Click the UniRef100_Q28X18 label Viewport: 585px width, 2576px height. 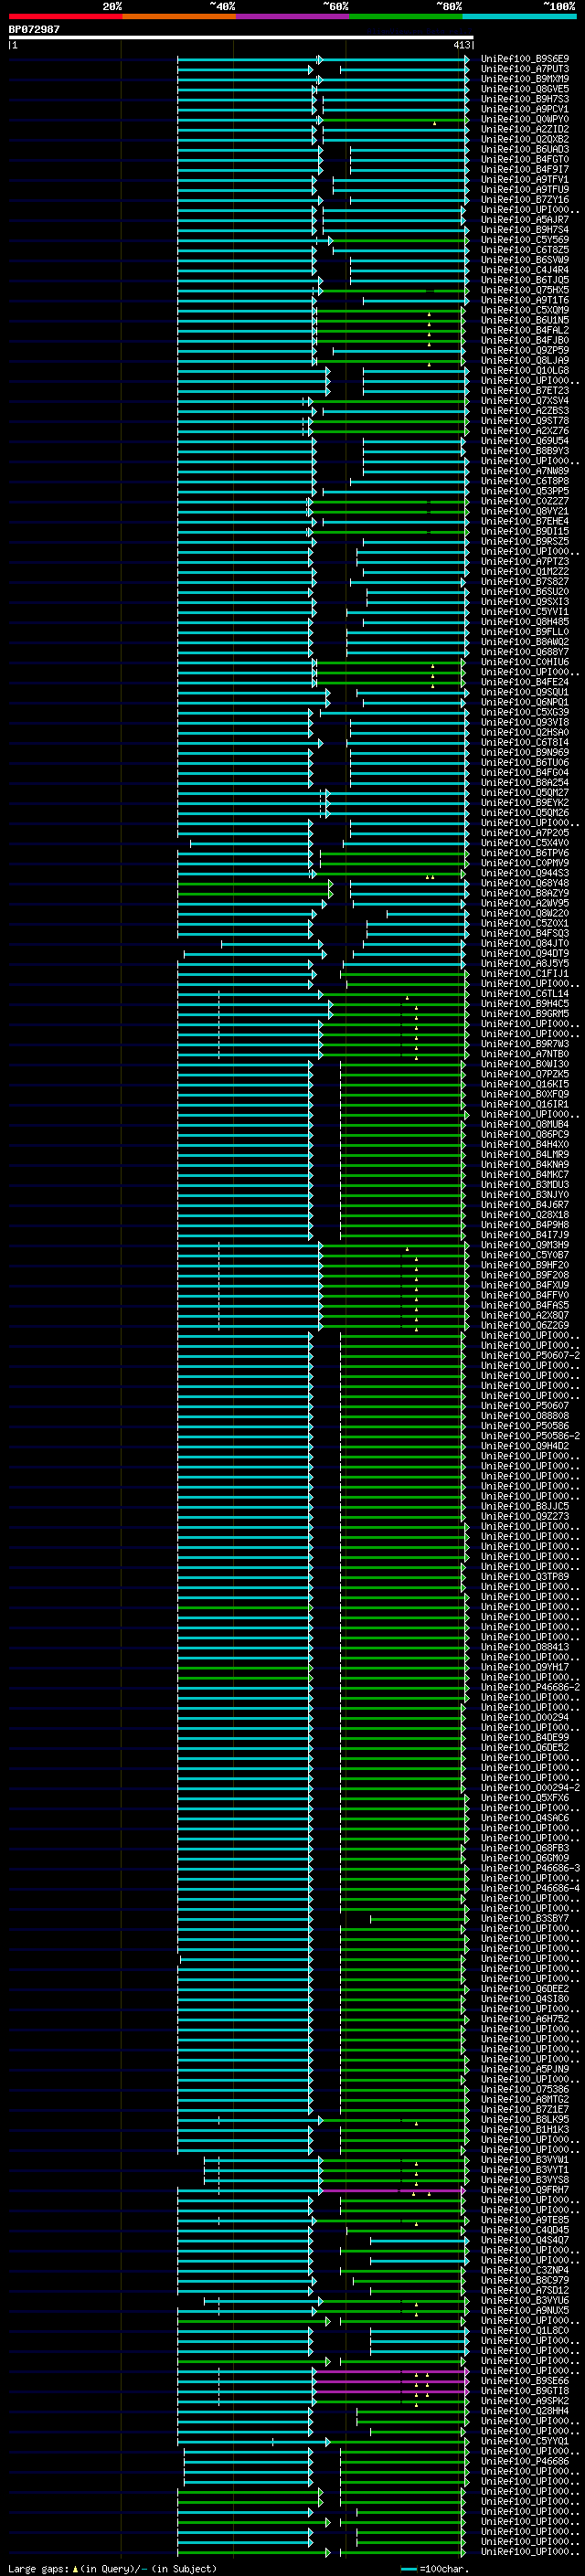coord(525,1215)
